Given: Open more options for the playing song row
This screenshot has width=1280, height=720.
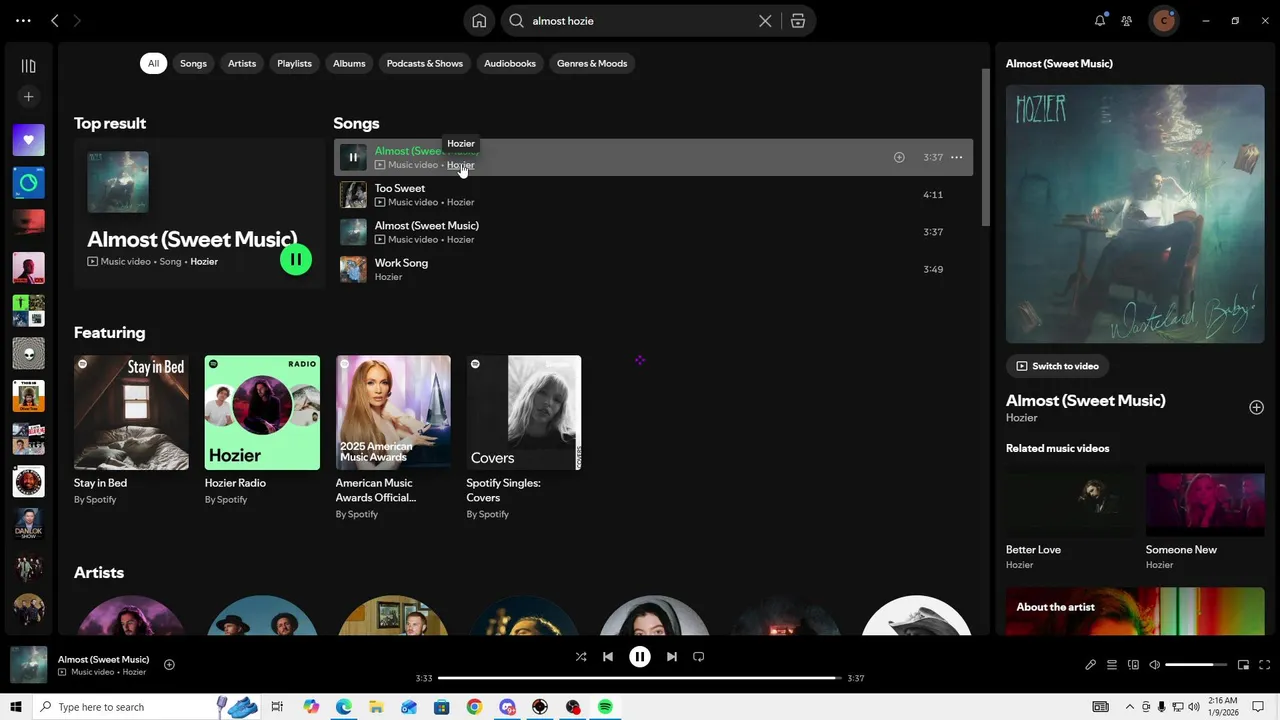Looking at the screenshot, I should [956, 157].
